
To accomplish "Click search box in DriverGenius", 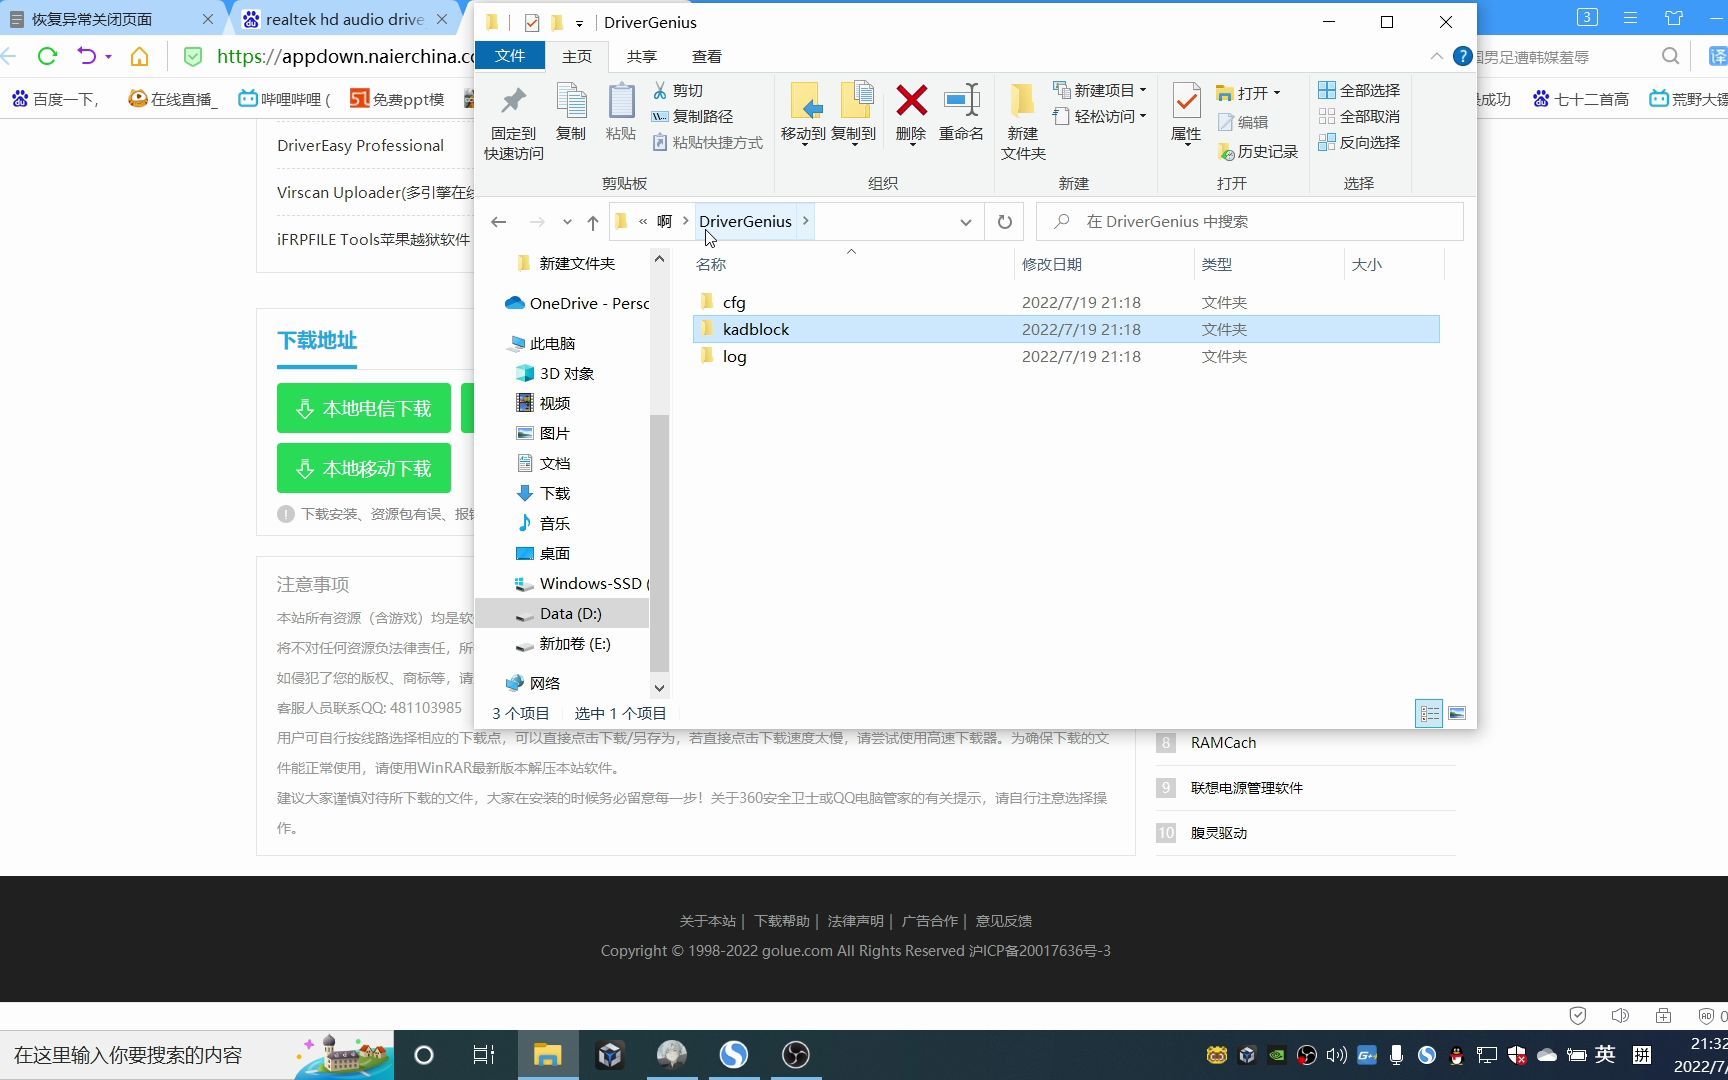I will pos(1250,222).
